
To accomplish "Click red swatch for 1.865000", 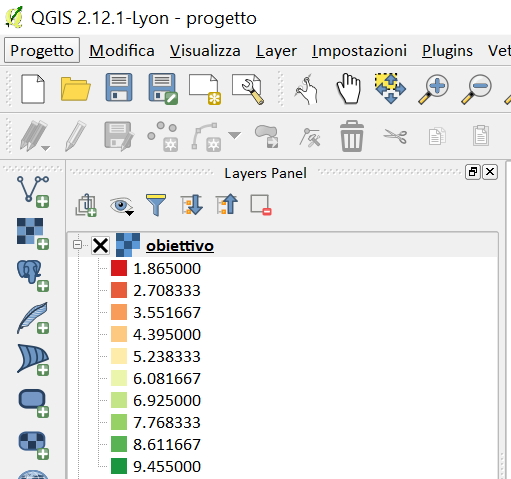I will click(119, 268).
